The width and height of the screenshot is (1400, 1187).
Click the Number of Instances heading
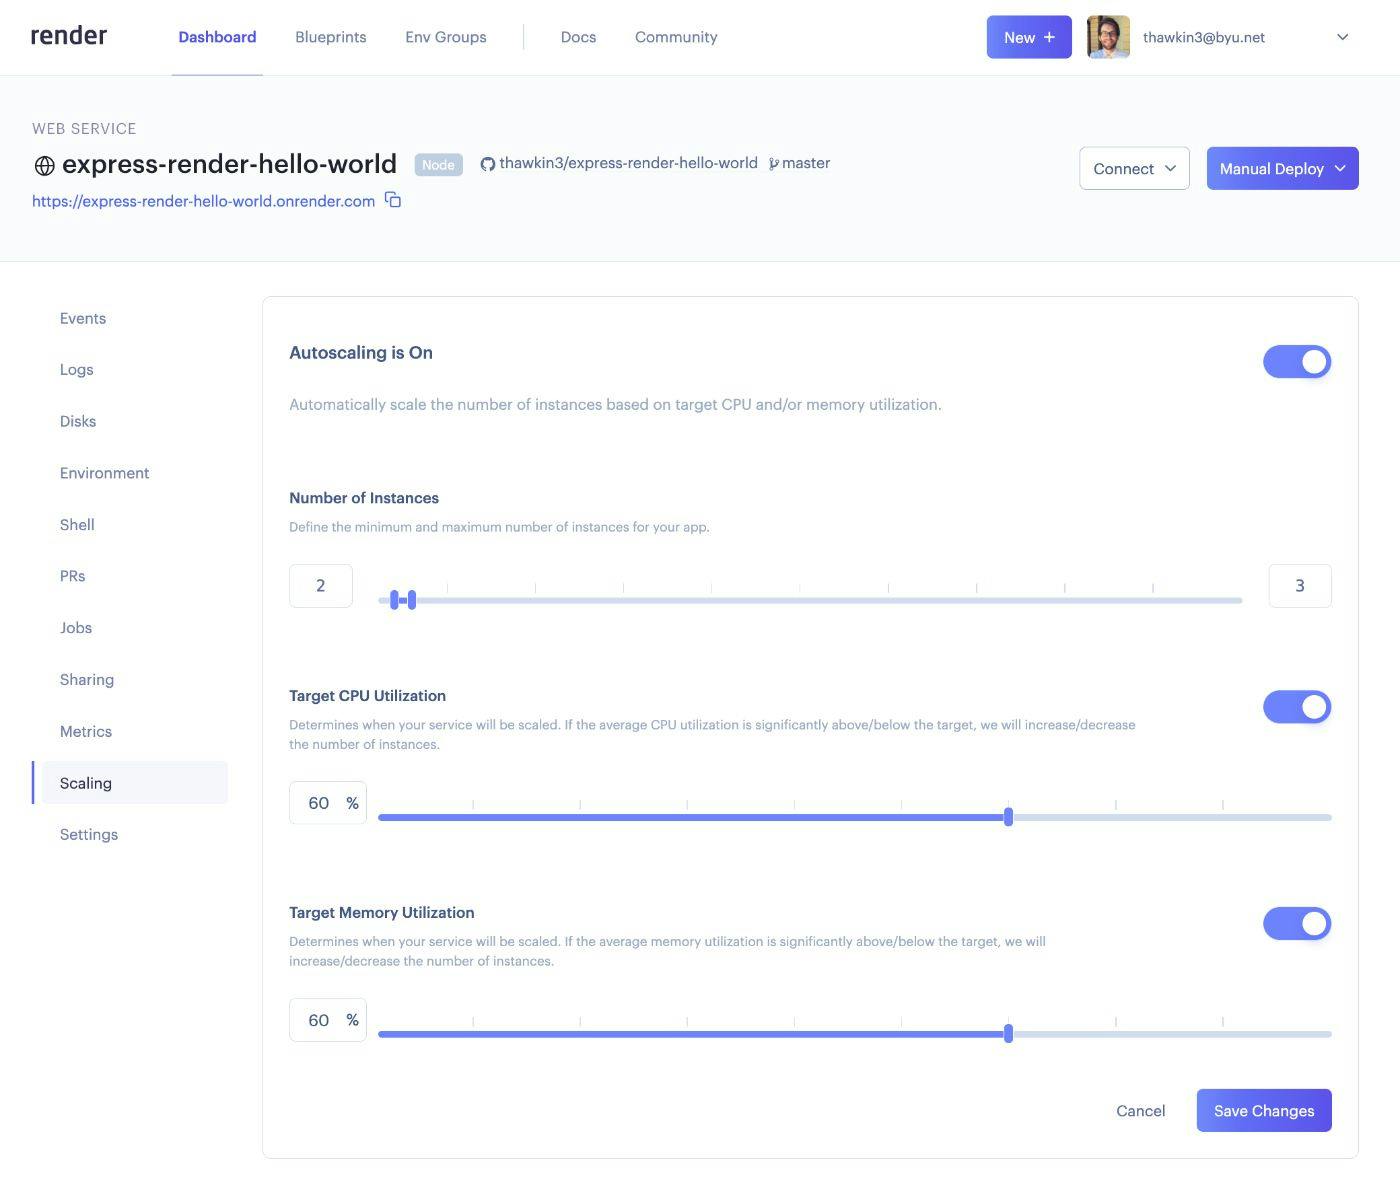[364, 498]
